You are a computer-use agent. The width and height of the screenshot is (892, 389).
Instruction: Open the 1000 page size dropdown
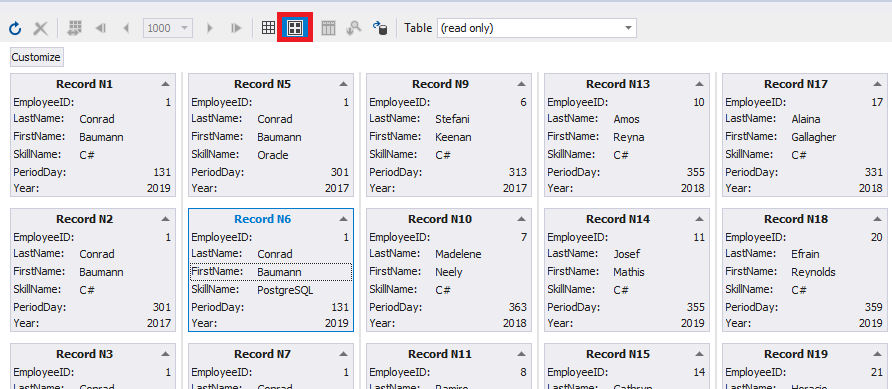point(184,28)
